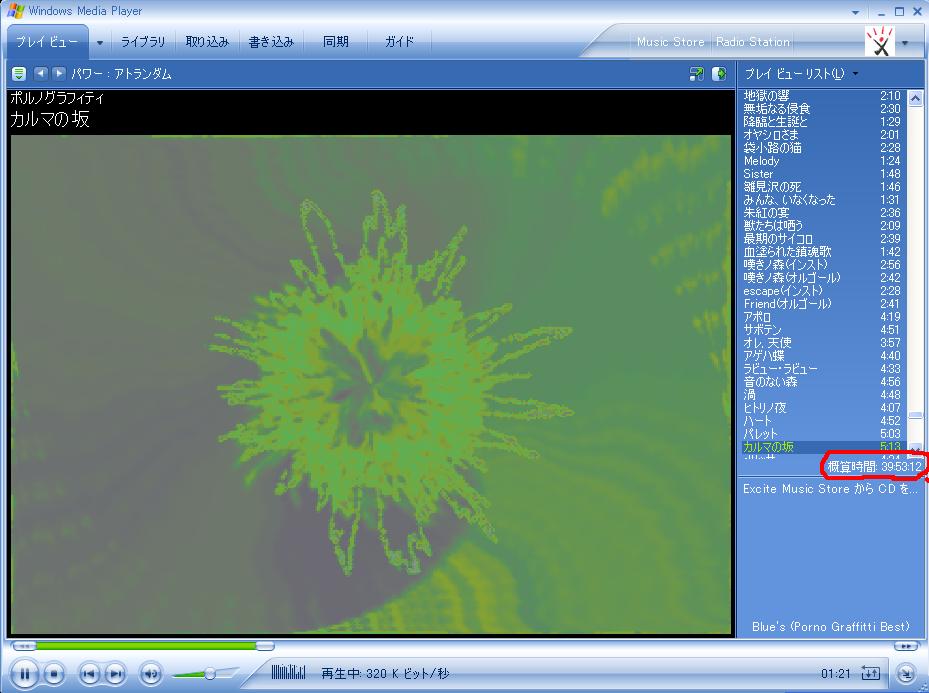Select track アゲハ蝶

[x=822, y=356]
